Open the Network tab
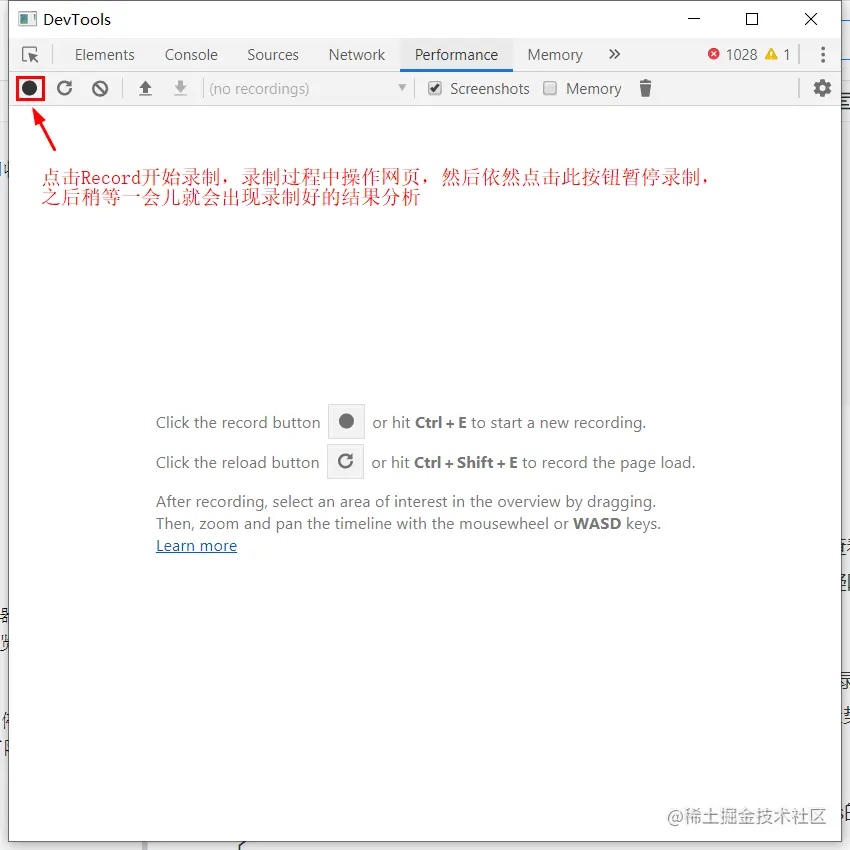The height and width of the screenshot is (850, 850). click(357, 55)
